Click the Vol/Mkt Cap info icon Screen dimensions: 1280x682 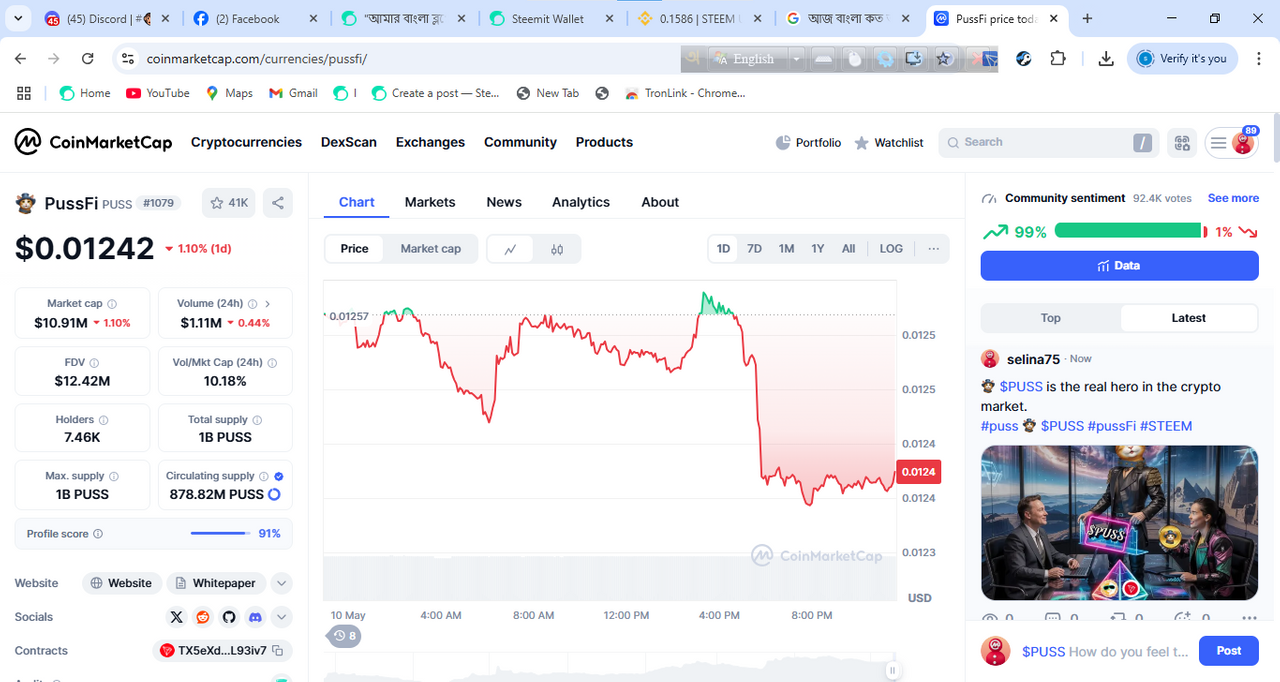(x=272, y=363)
